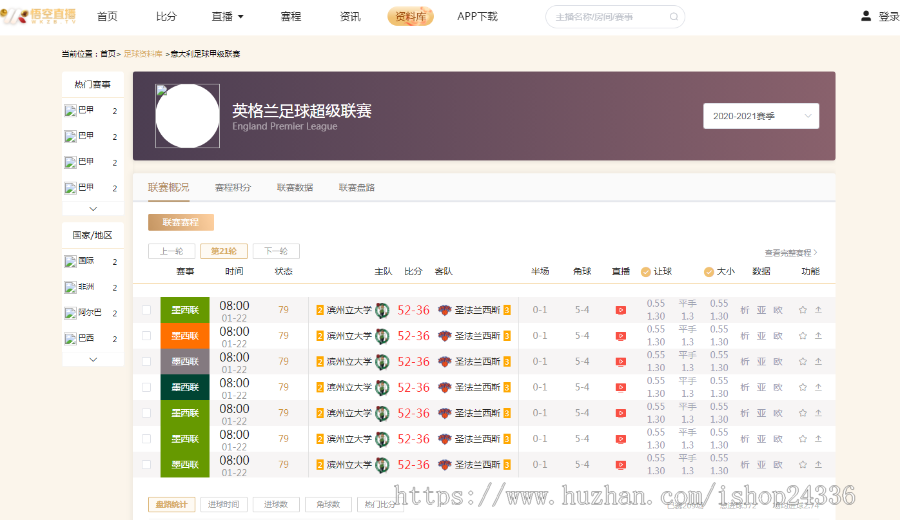Switch to the 联赛数据 tab
900x520 pixels.
(x=295, y=187)
